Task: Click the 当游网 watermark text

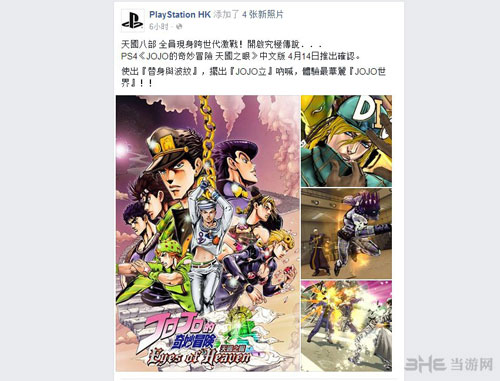Action: point(471,364)
